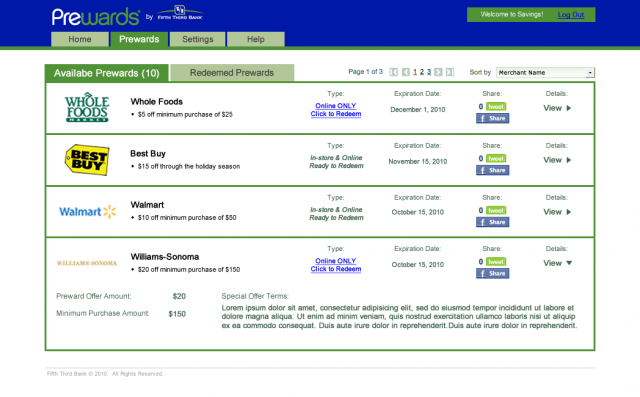The image size is (640, 397).
Task: Open the Sort by Merchant Name dropdown
Action: [x=545, y=73]
